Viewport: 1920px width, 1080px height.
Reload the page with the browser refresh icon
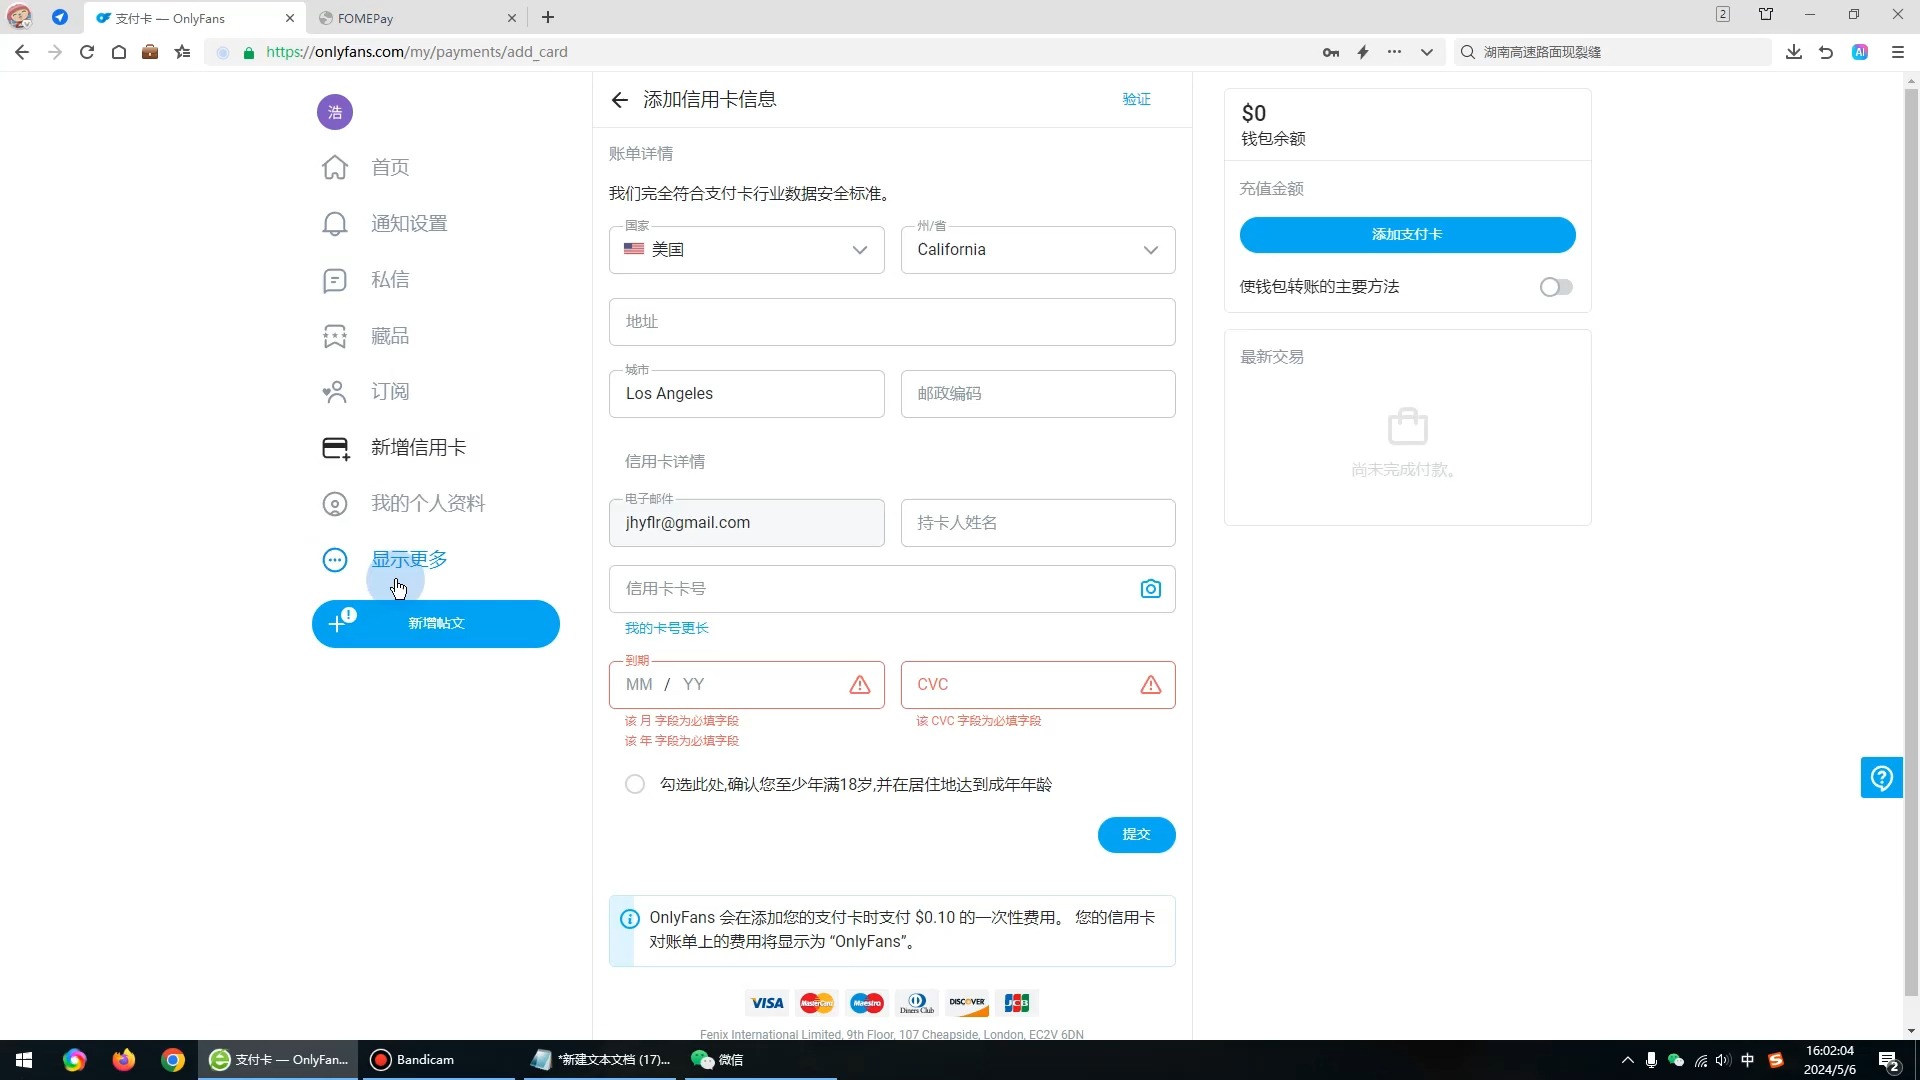87,52
